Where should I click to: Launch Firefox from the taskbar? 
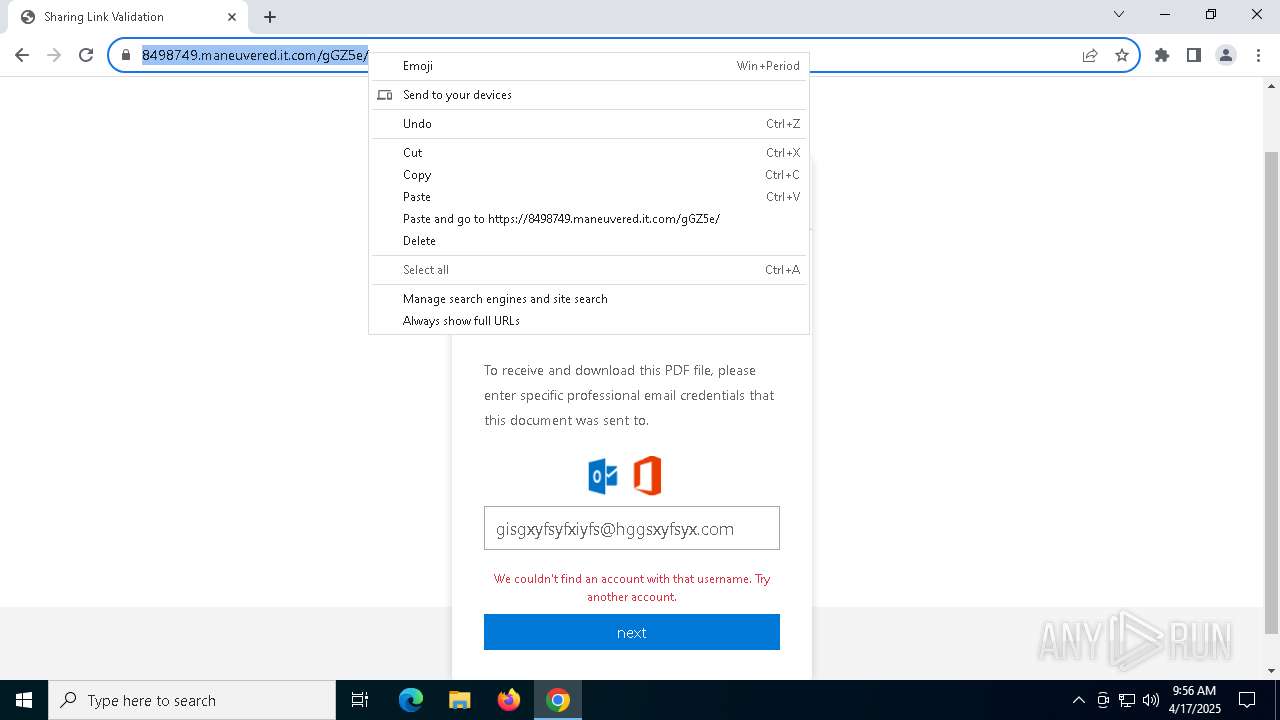(x=509, y=700)
